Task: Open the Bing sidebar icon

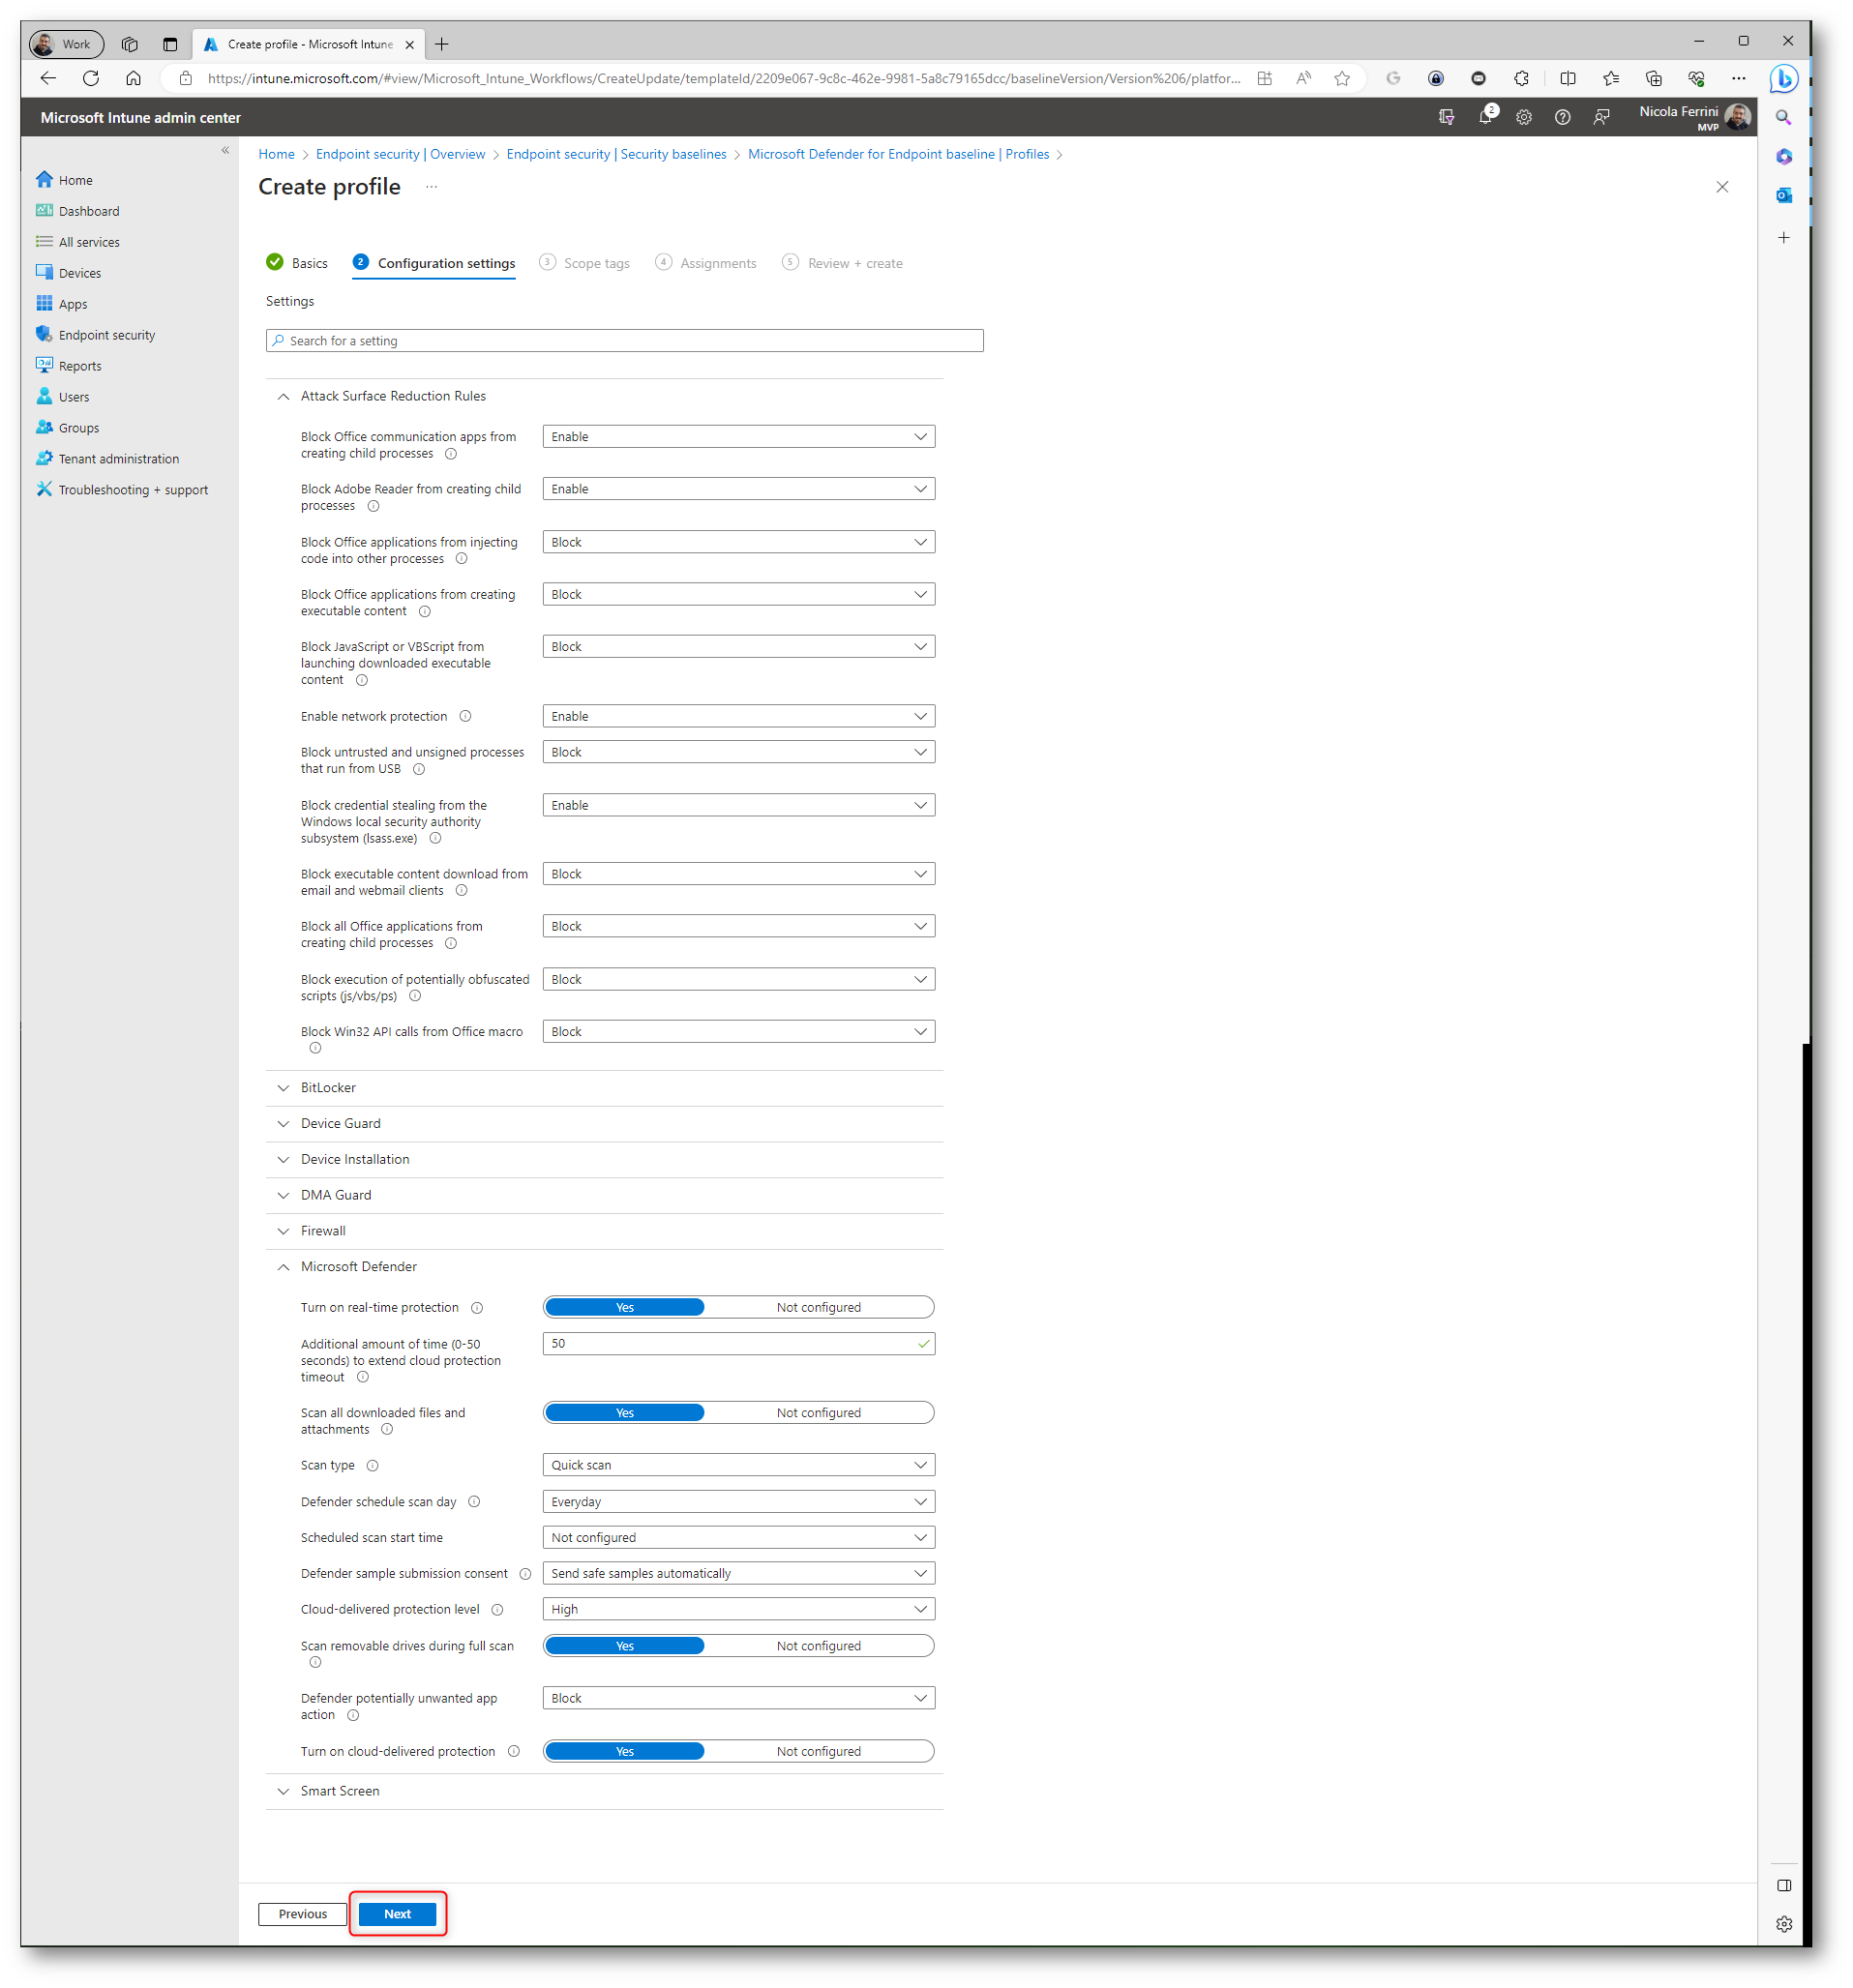Action: click(x=1783, y=78)
